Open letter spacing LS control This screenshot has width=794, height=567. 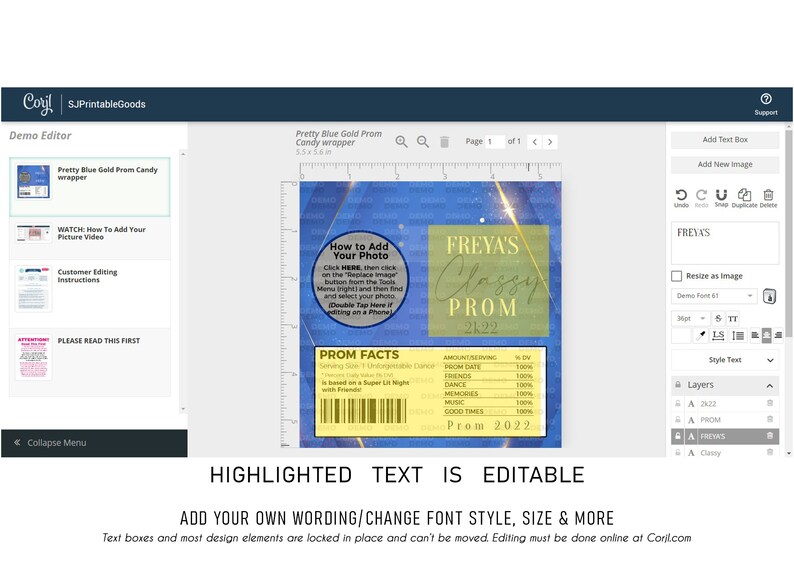(x=718, y=335)
